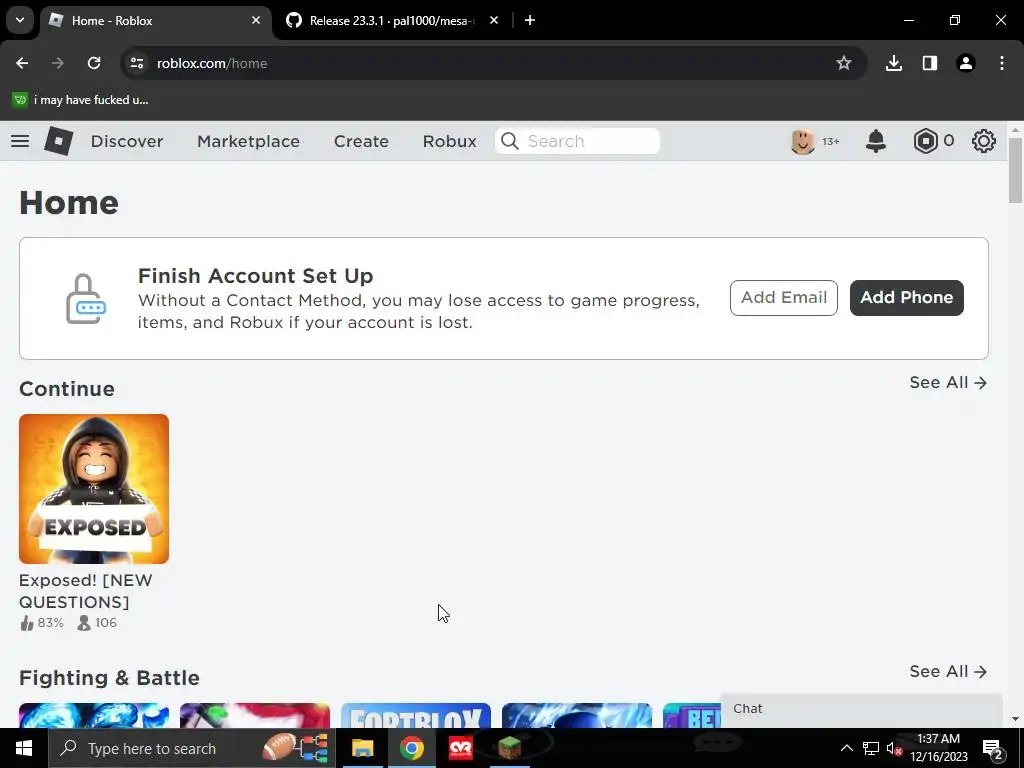Viewport: 1024px width, 768px height.
Task: Open the notifications bell
Action: 876,141
